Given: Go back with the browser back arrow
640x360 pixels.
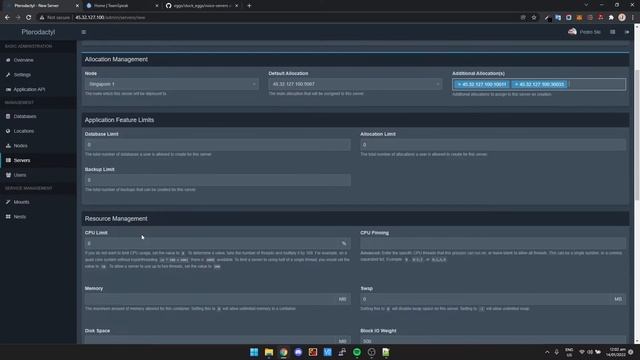Looking at the screenshot, I should tap(7, 18).
